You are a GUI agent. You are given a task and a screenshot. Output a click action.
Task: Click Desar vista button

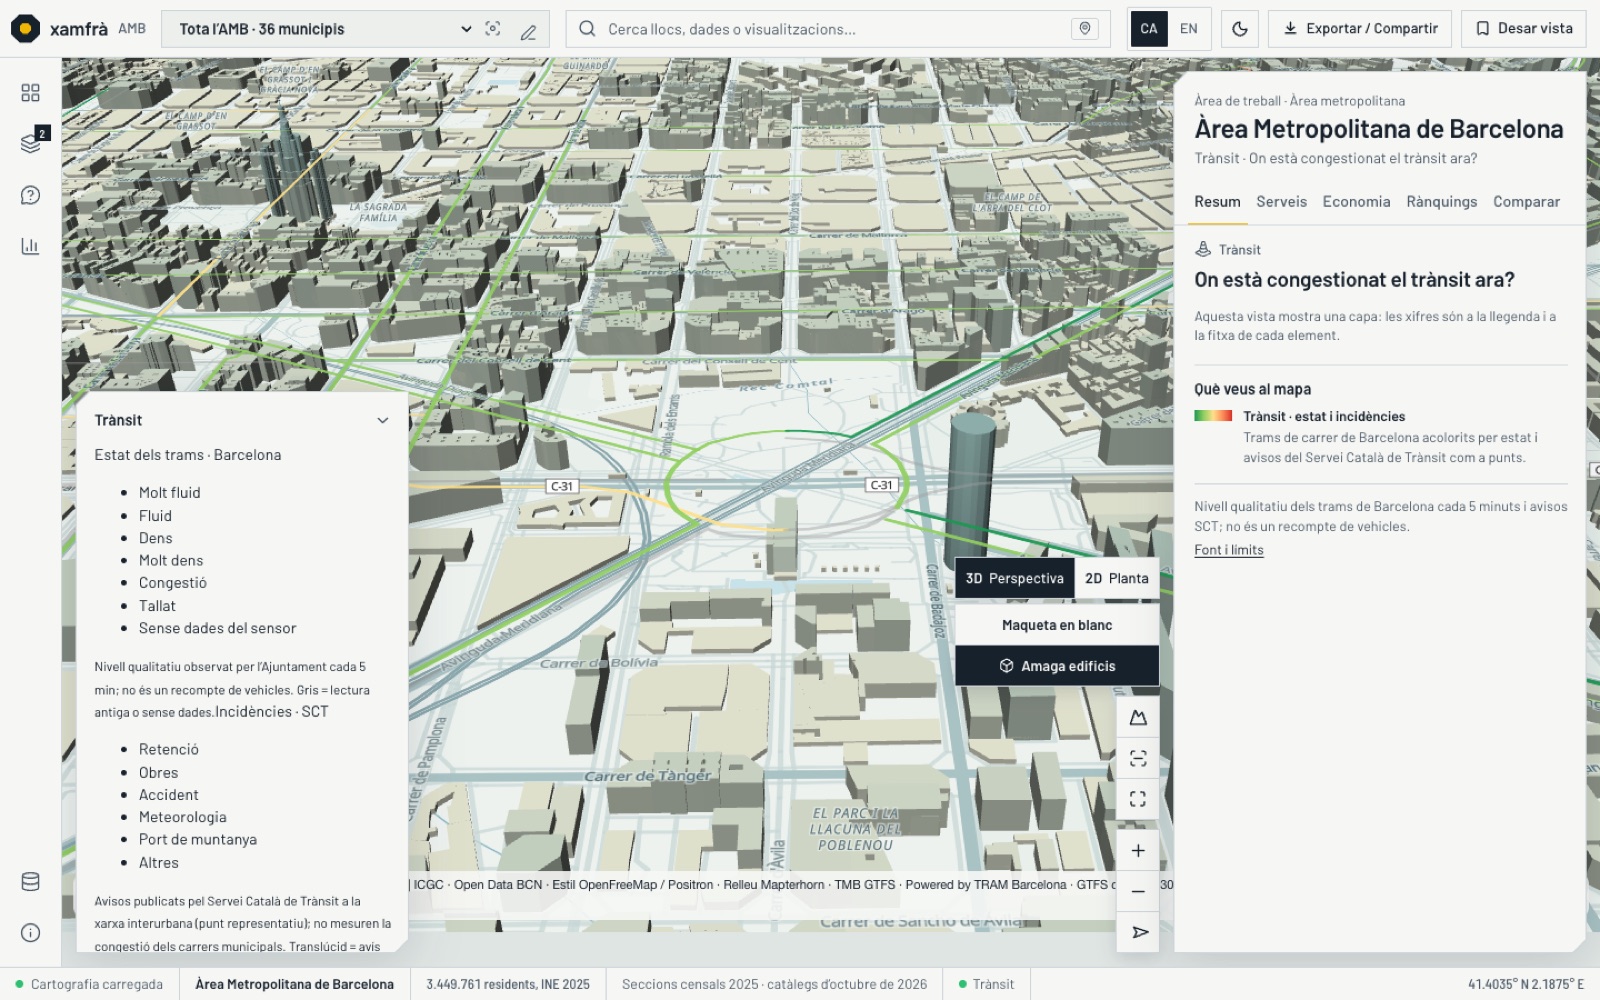pos(1523,29)
